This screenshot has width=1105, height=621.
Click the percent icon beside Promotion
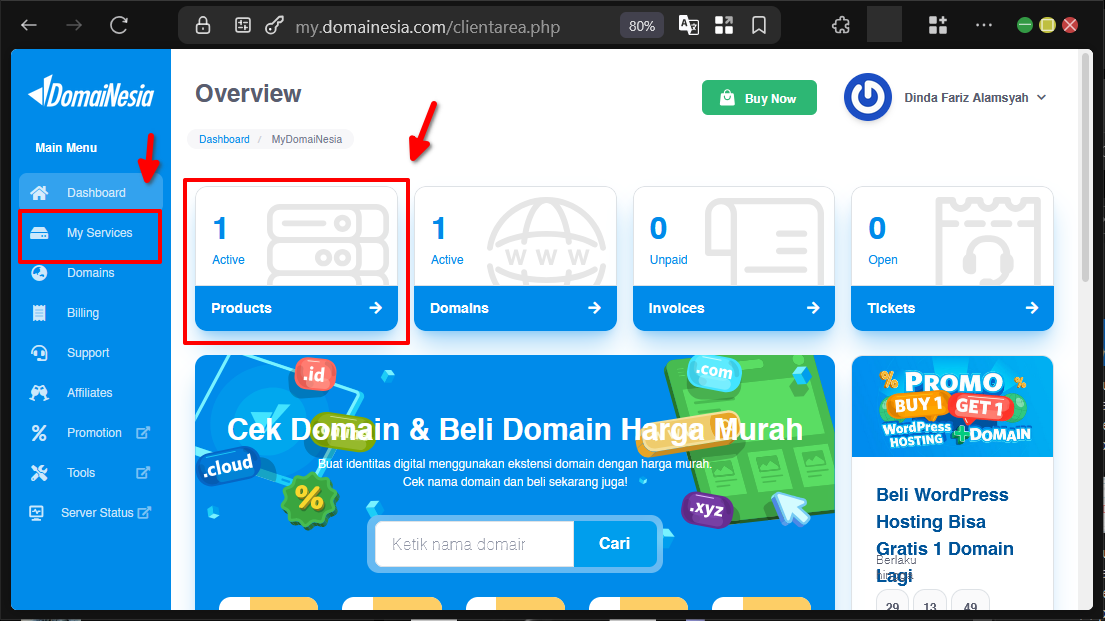pyautogui.click(x=37, y=432)
